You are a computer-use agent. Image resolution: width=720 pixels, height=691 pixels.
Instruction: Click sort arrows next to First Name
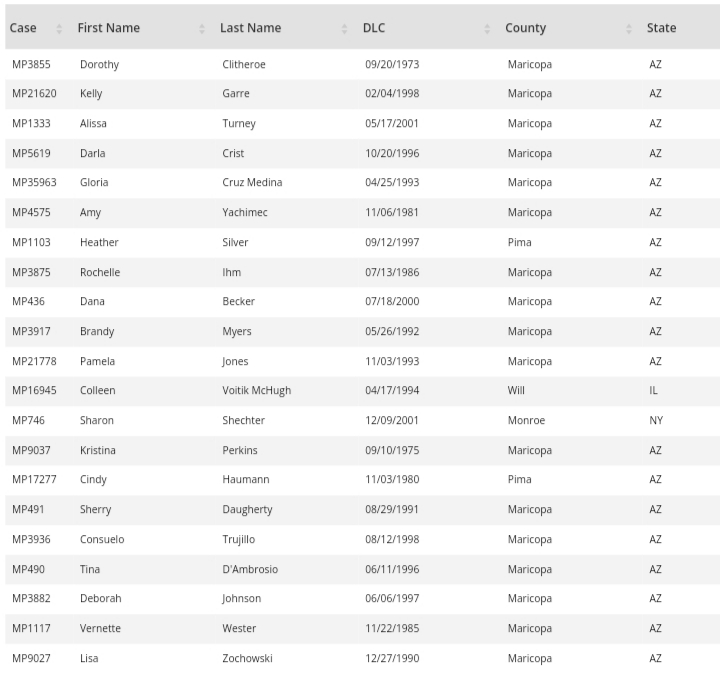(202, 28)
